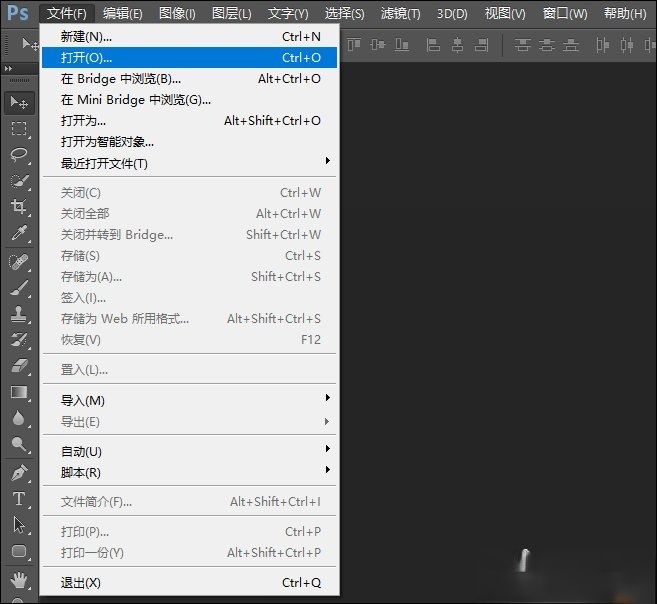The height and width of the screenshot is (604, 657).
Task: Click the distribute left edges icon
Action: coord(603,44)
